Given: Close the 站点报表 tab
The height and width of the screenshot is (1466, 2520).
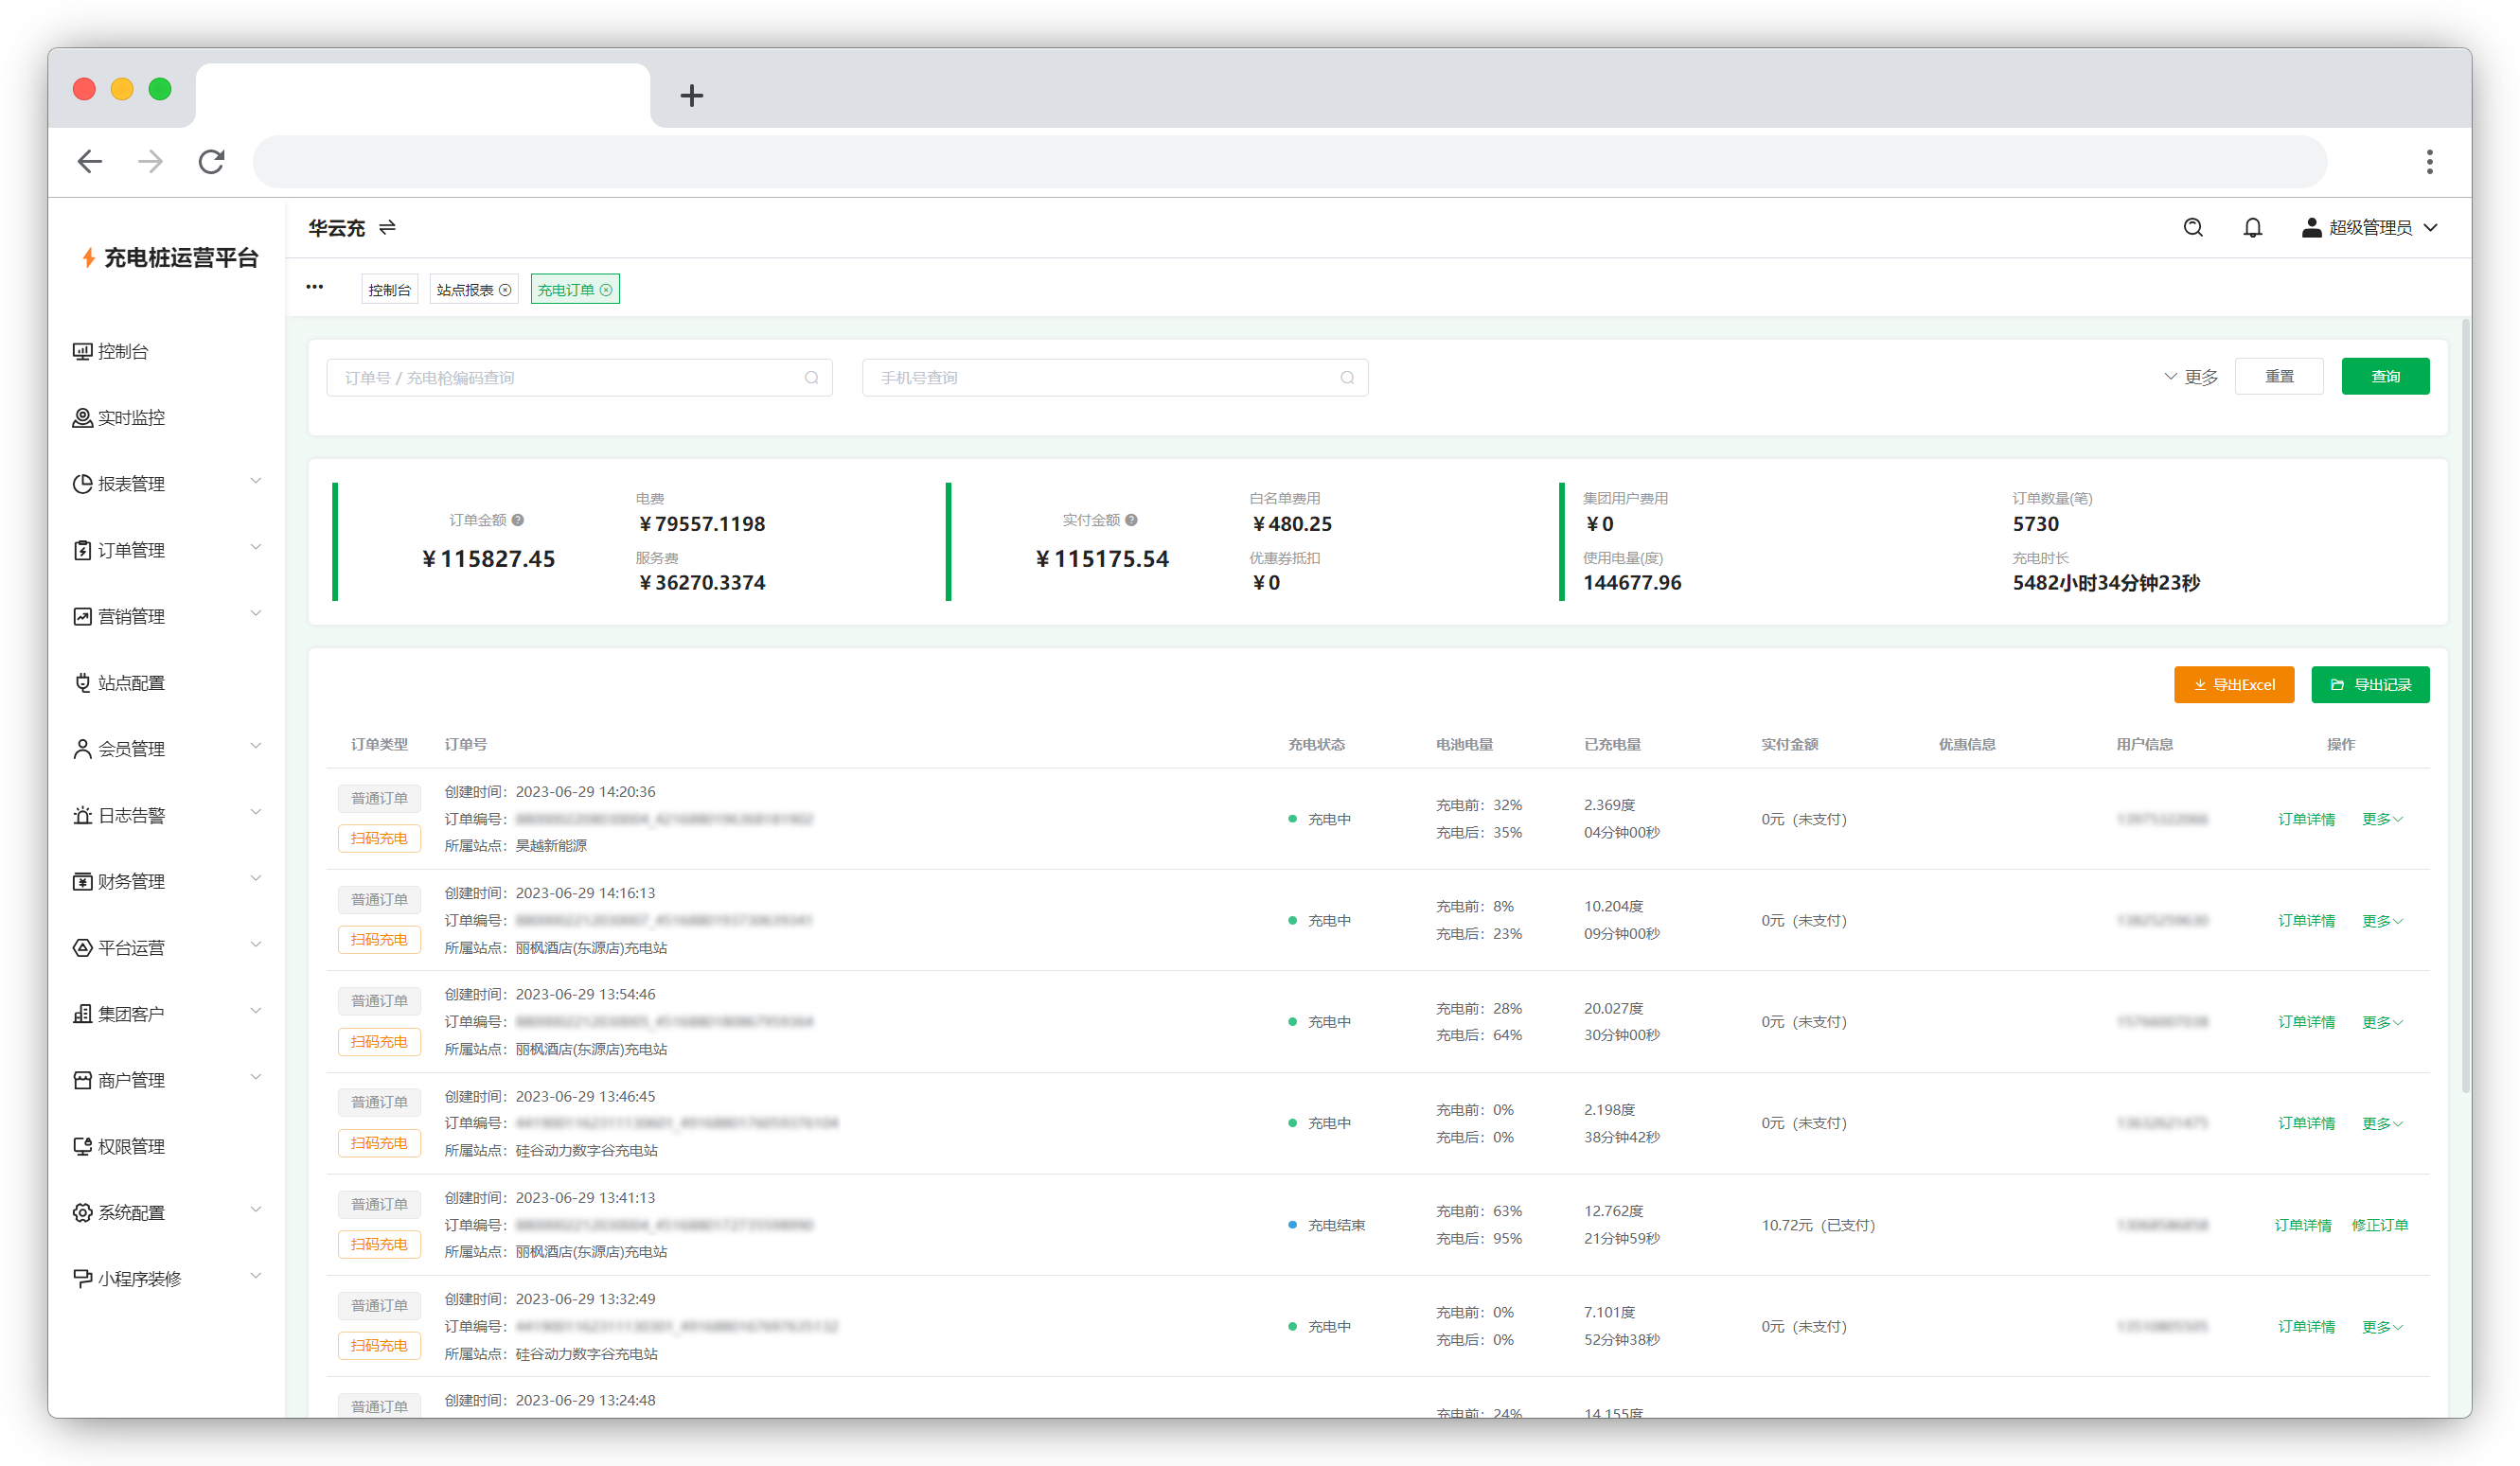Looking at the screenshot, I should 505,290.
